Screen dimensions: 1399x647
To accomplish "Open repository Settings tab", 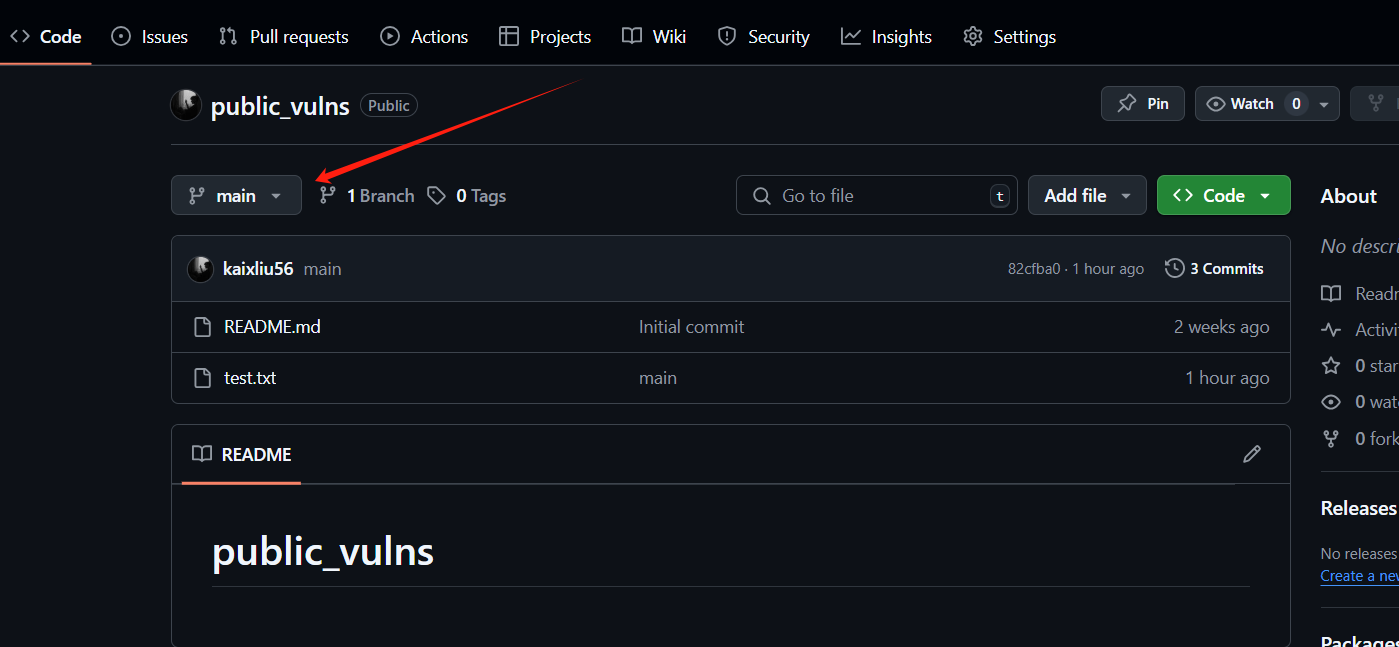I will tap(1009, 37).
